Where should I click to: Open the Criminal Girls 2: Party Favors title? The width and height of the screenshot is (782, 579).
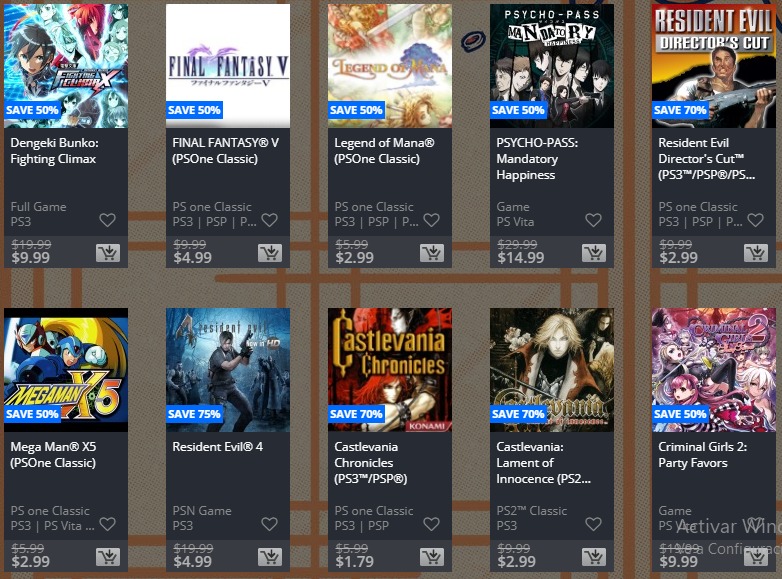pyautogui.click(x=703, y=454)
